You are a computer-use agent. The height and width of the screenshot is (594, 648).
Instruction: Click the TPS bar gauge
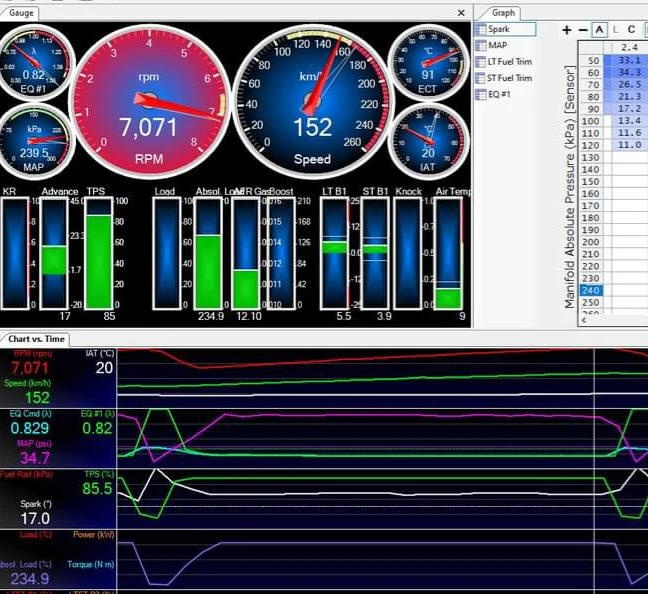(x=98, y=255)
